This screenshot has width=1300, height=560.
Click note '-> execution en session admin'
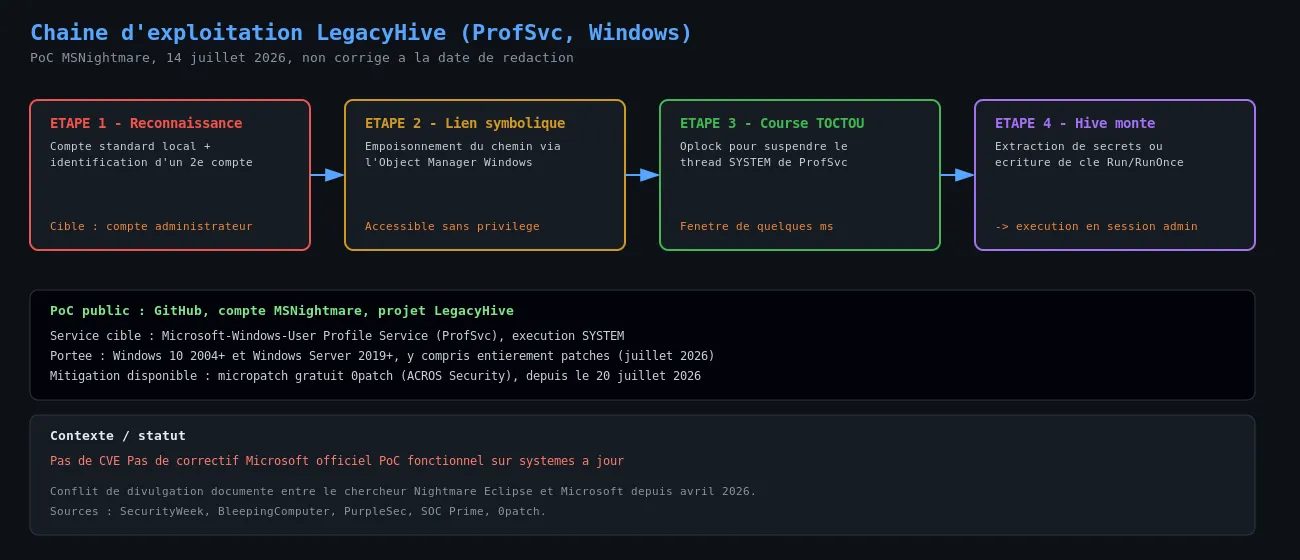pos(1096,226)
